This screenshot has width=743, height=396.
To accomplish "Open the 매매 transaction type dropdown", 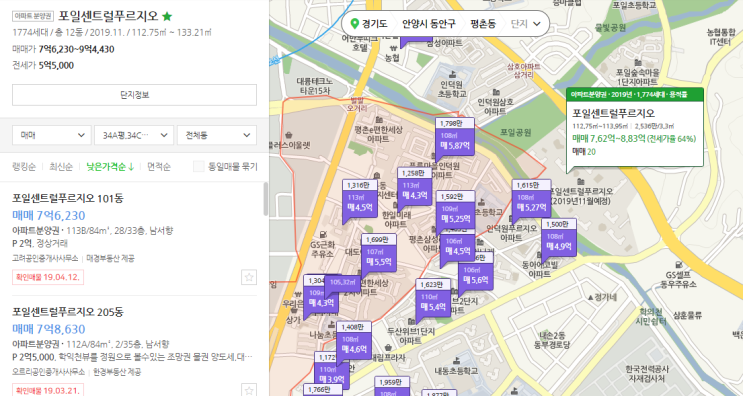I will (52, 135).
